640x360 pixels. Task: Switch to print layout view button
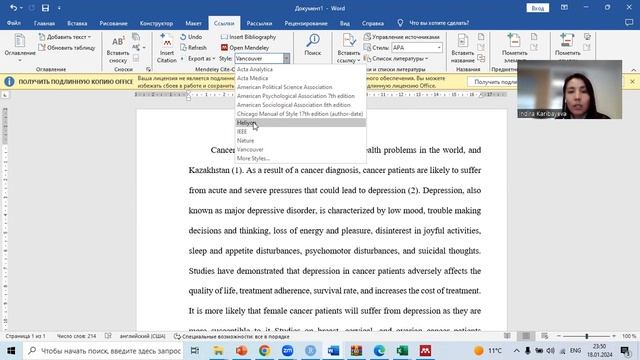526,336
